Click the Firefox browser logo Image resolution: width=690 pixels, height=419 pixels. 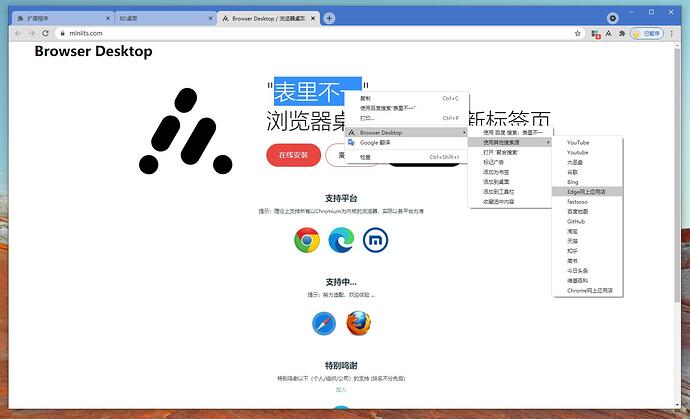[358, 323]
